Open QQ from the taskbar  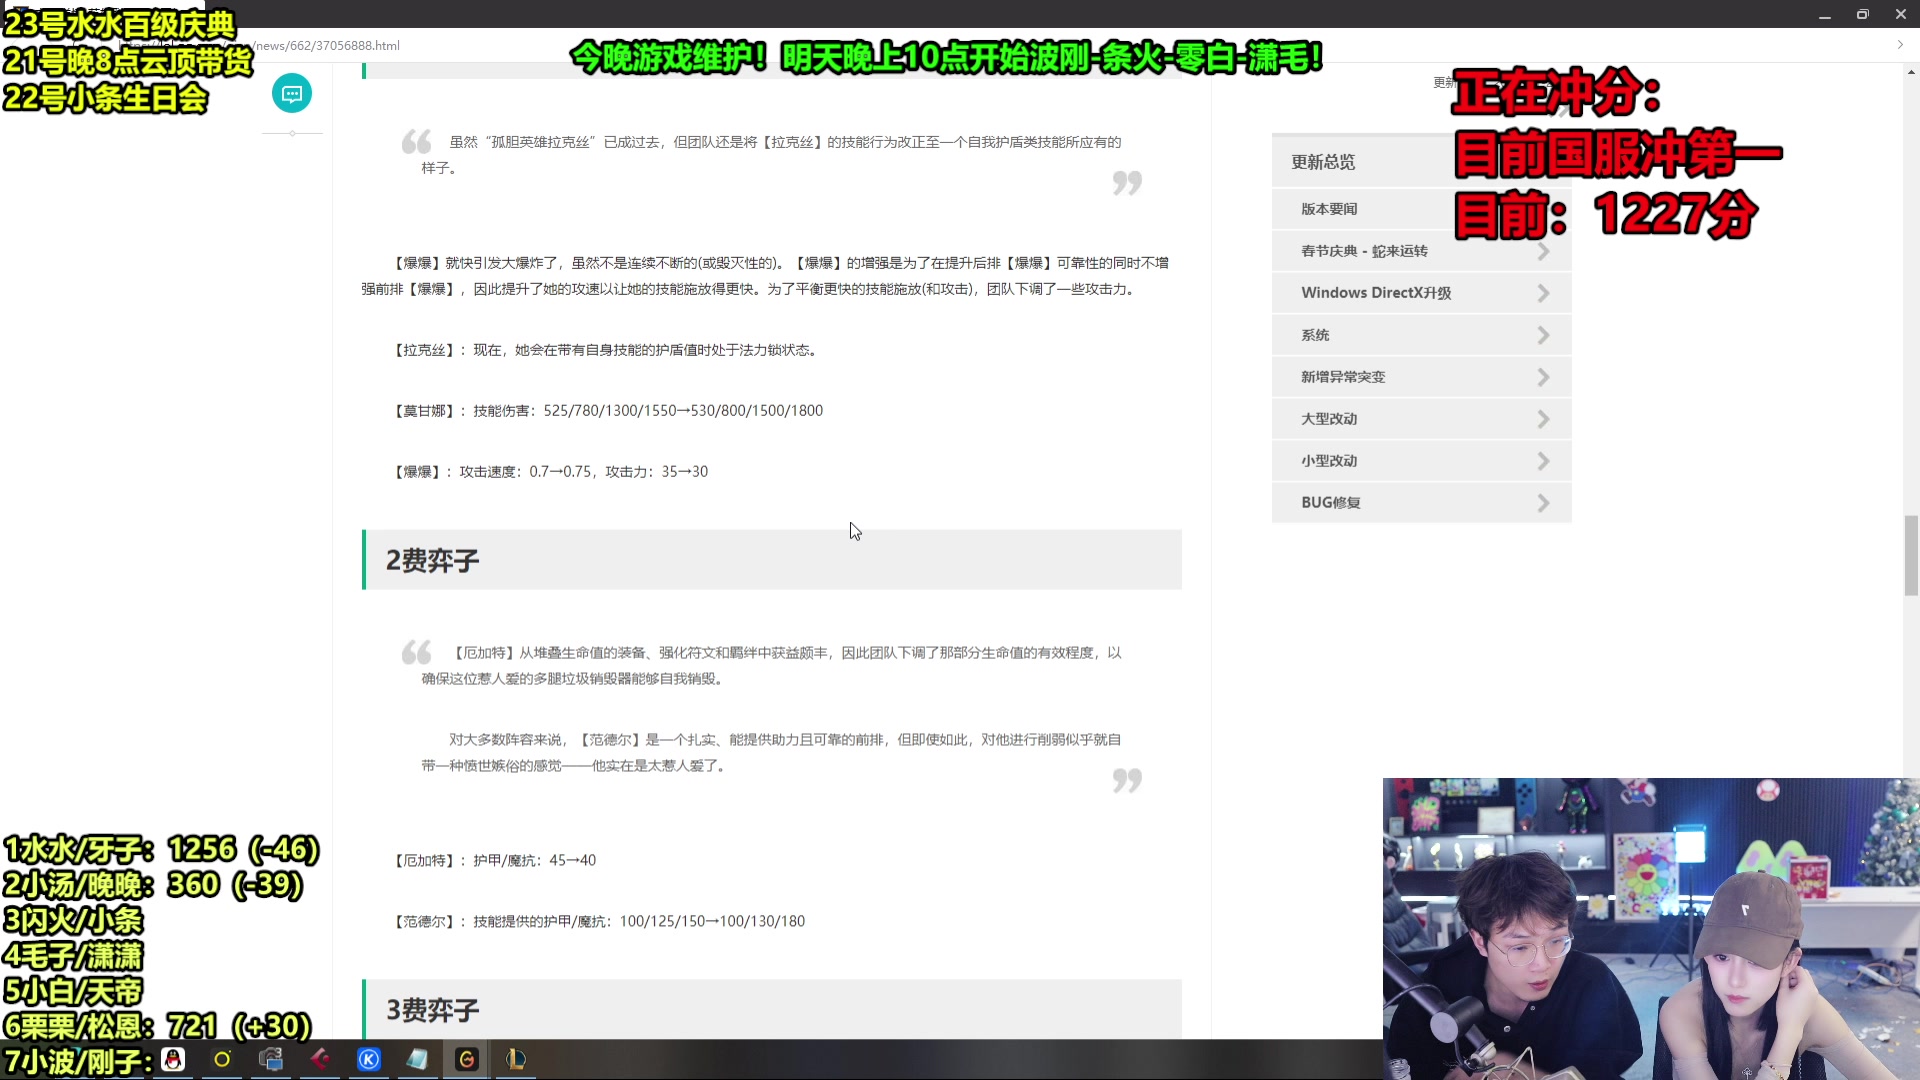click(x=173, y=1059)
